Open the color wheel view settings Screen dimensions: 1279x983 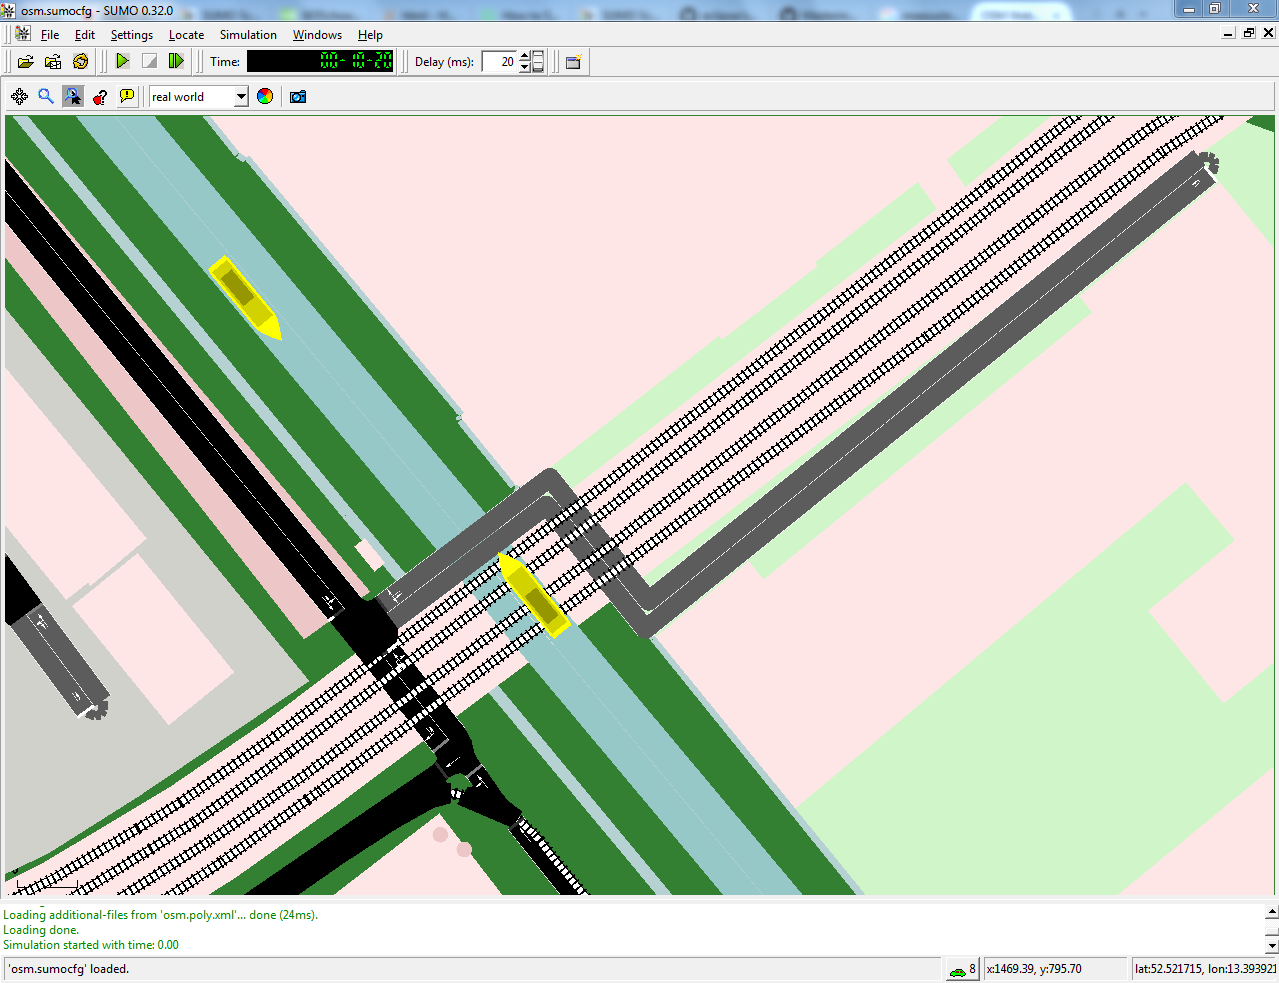pos(265,96)
